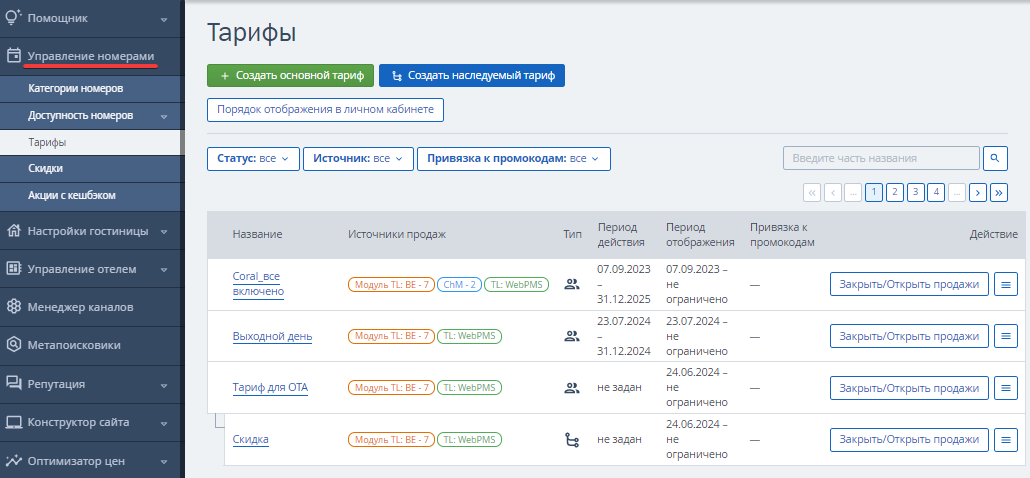
Task: Go to next page arrow
Action: pos(977,192)
